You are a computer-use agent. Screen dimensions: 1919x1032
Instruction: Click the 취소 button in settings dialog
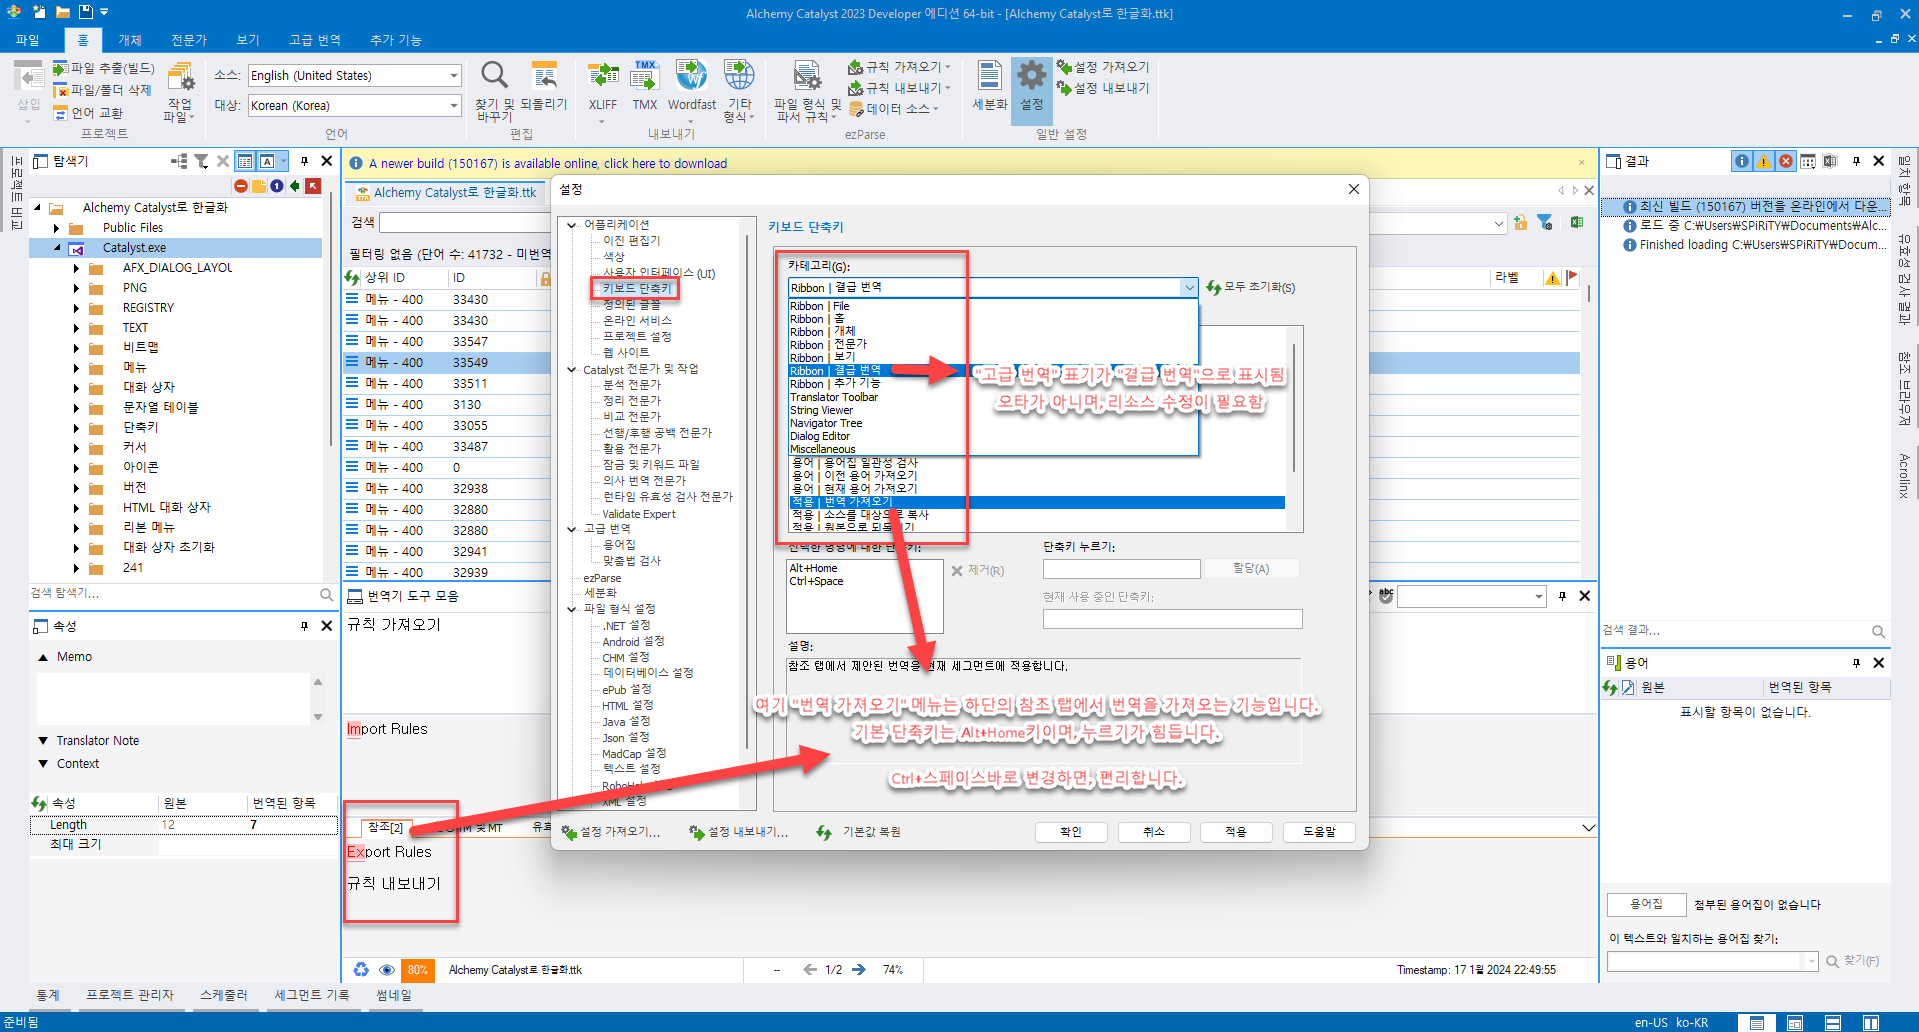click(x=1154, y=832)
